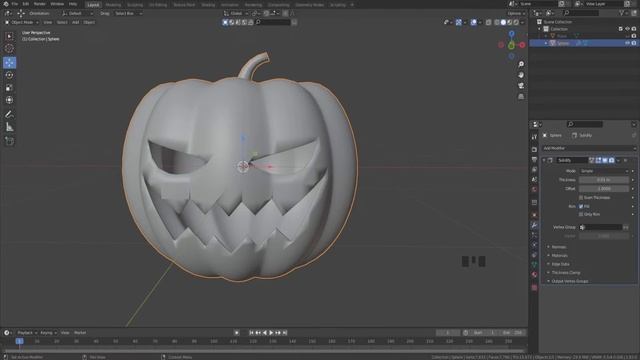
Task: Select the Select Box tool icon
Action: 9,36
